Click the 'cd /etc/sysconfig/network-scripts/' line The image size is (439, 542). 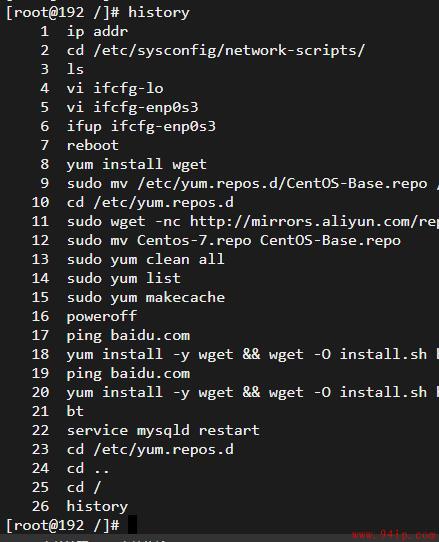tap(216, 51)
